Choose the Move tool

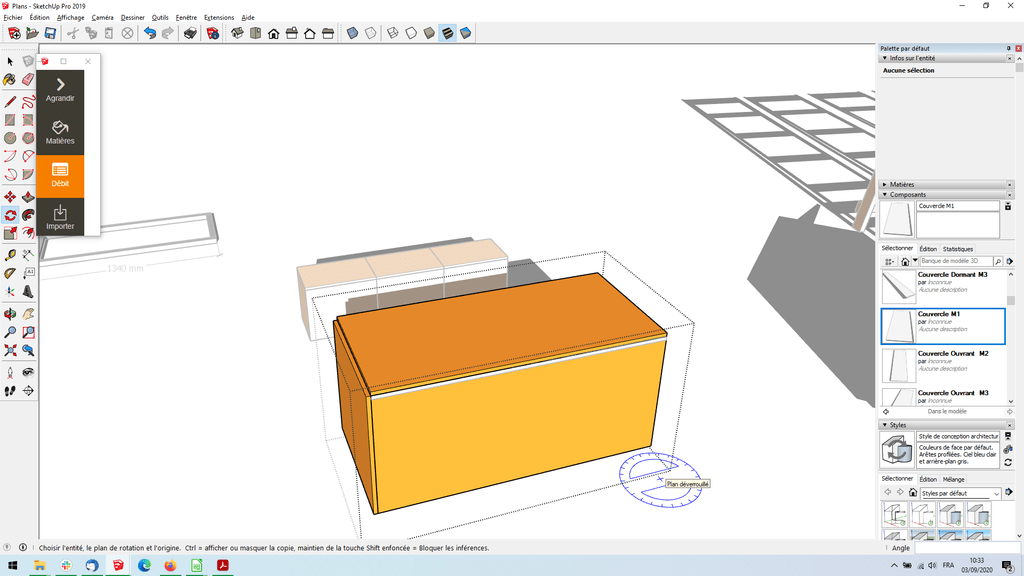[10, 197]
